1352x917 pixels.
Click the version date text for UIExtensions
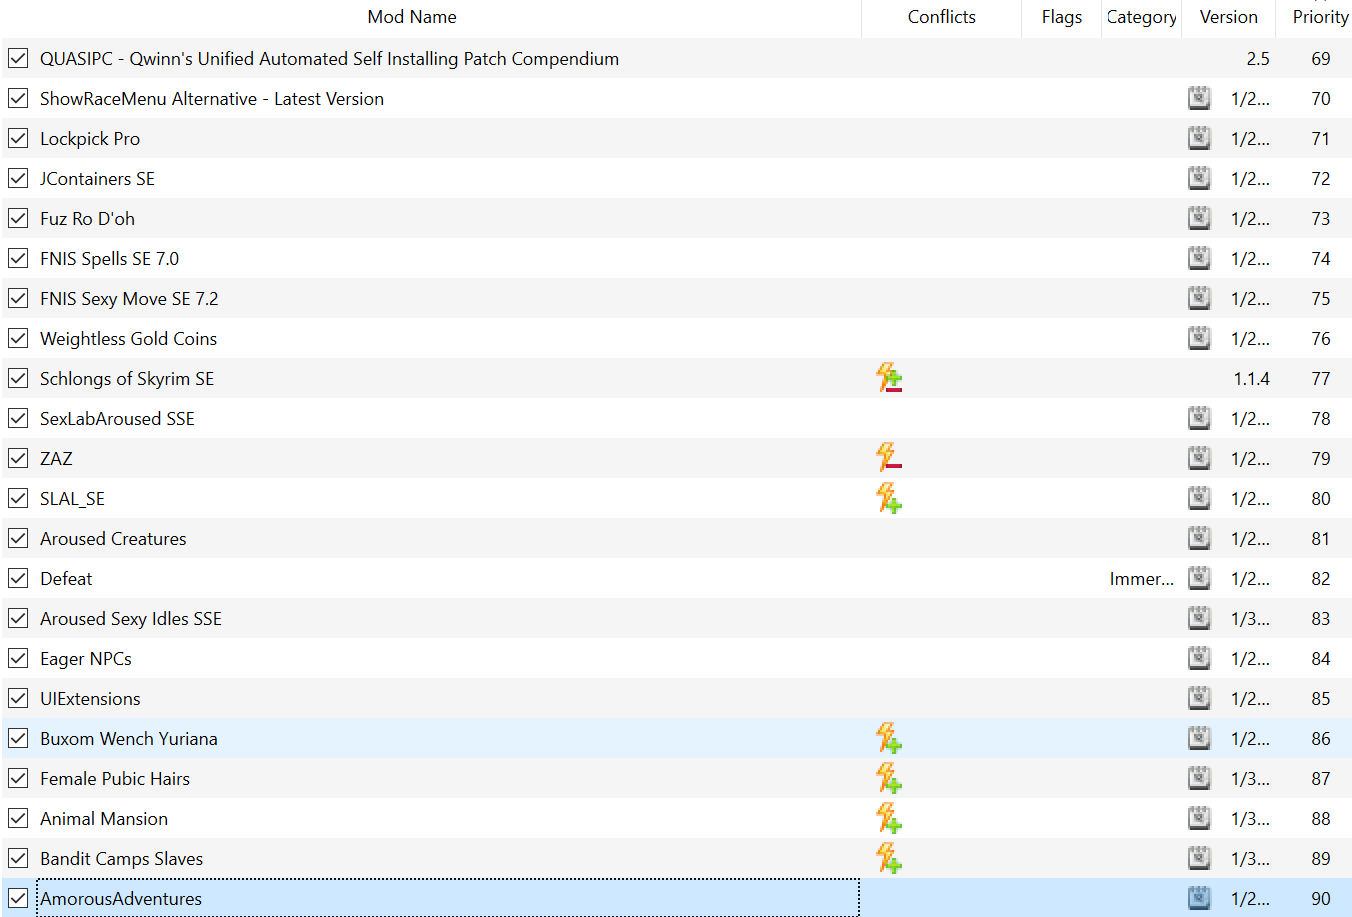tap(1250, 699)
